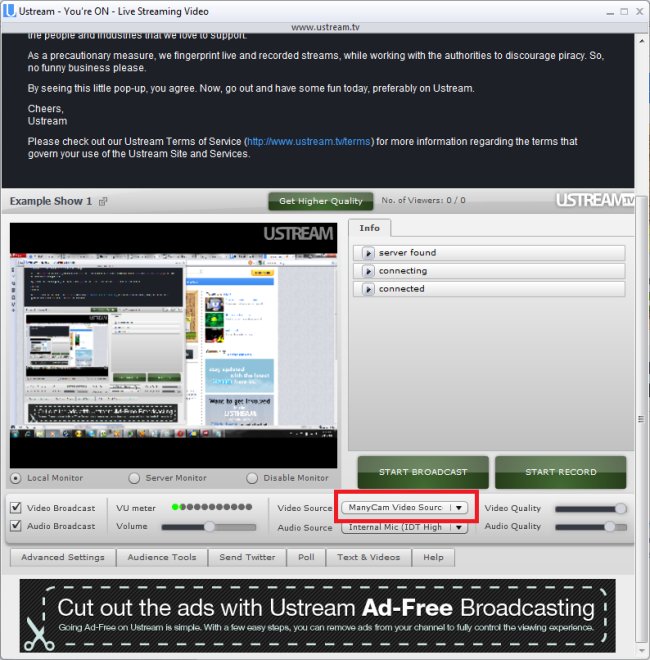Uncheck the Audio Broadcast checkbox
The width and height of the screenshot is (650, 660).
(x=16, y=525)
